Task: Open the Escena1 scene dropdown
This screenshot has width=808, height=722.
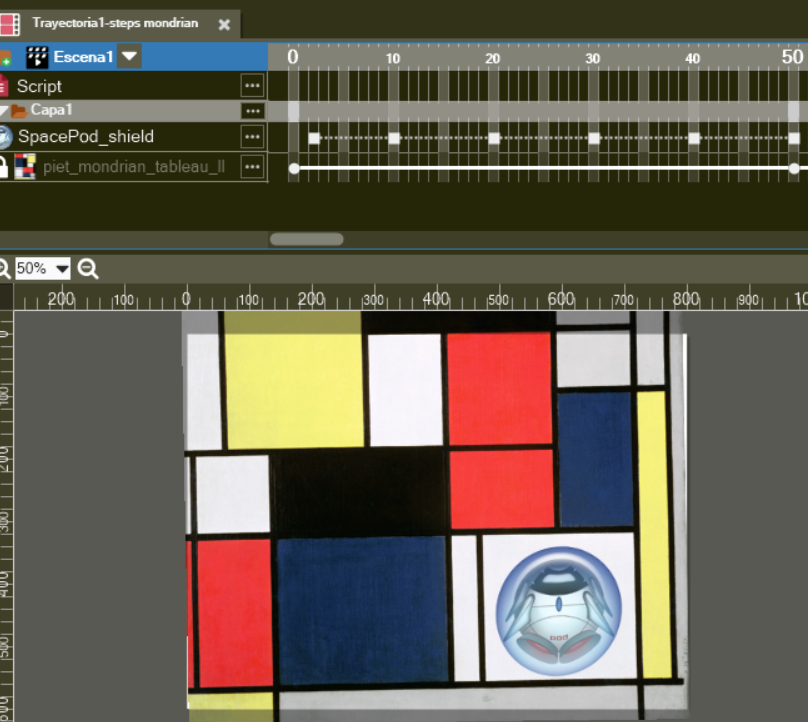Action: coord(129,57)
